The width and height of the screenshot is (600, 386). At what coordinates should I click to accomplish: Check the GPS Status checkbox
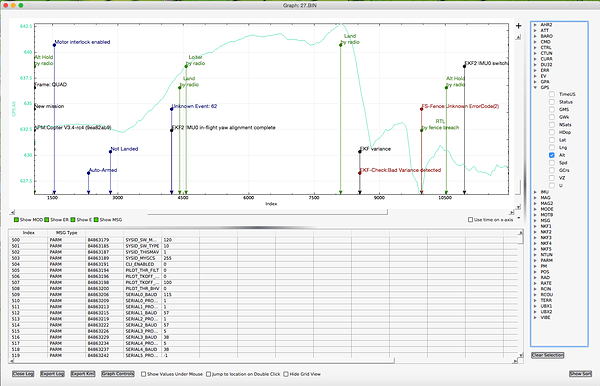(552, 102)
